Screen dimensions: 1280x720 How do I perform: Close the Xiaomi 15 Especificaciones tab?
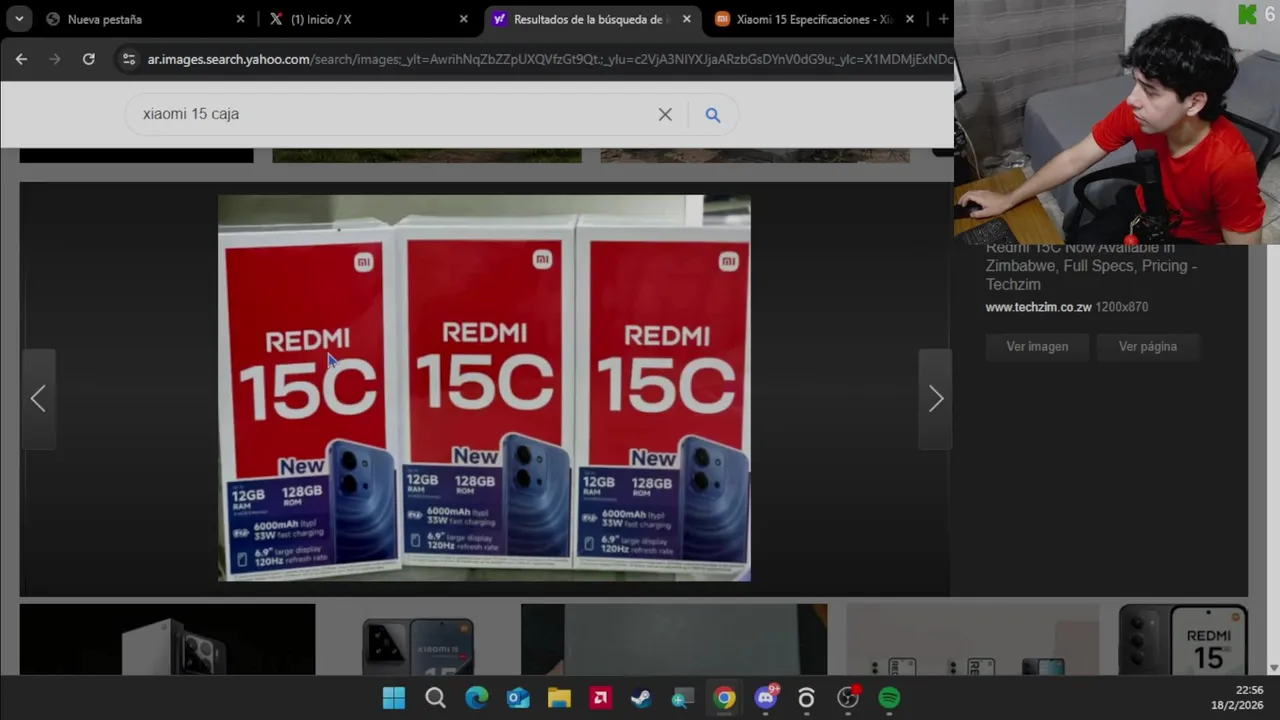pyautogui.click(x=909, y=19)
